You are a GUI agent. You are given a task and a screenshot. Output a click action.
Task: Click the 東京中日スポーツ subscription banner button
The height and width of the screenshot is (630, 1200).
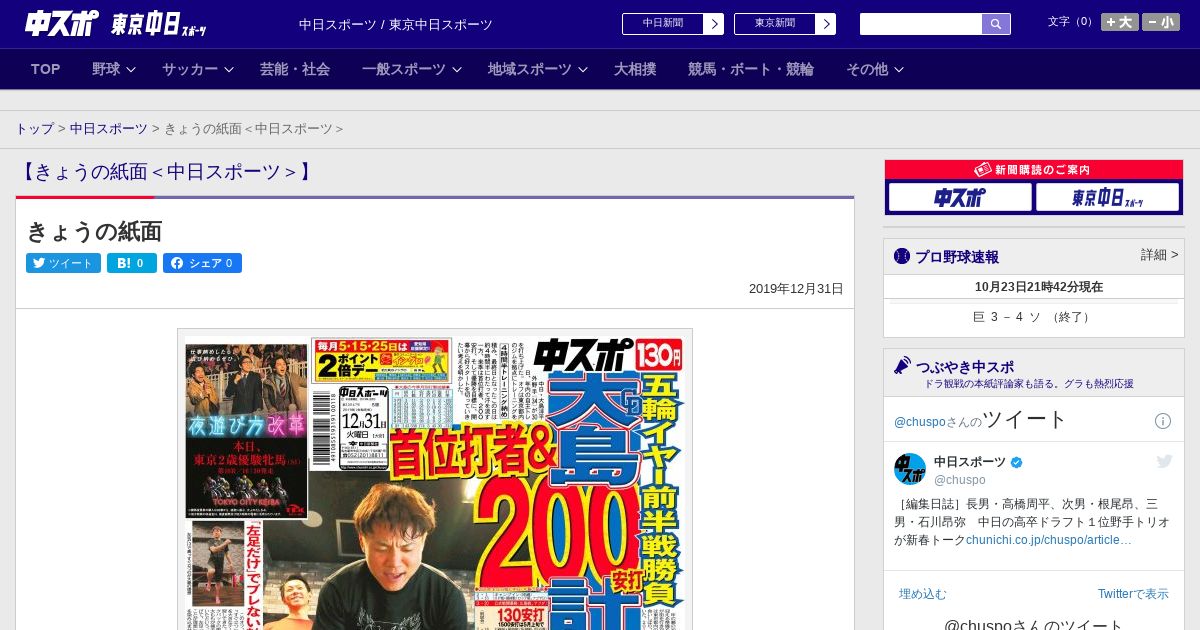coord(1108,198)
